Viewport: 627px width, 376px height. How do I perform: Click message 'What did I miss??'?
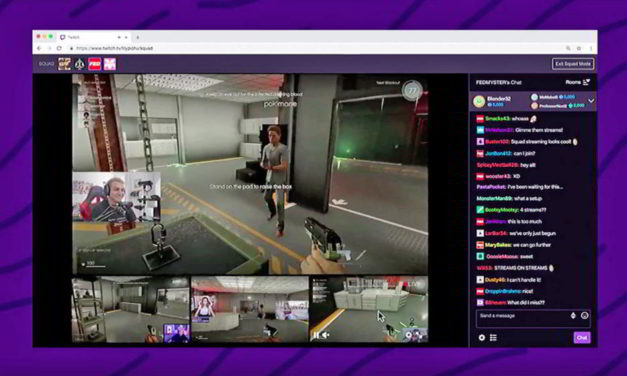click(x=526, y=303)
